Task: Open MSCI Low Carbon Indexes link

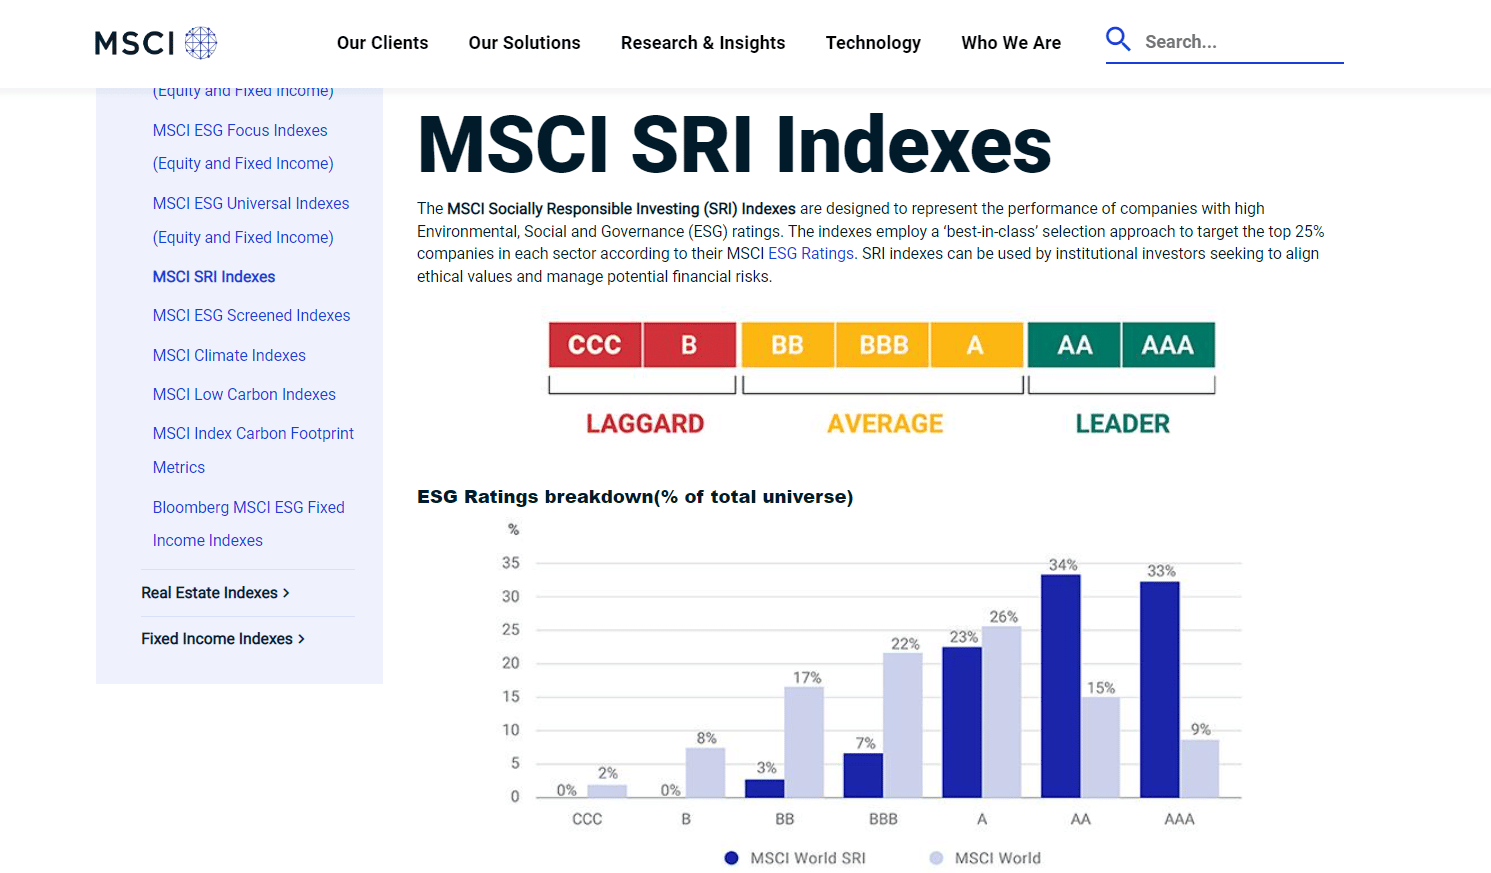Action: point(244,395)
